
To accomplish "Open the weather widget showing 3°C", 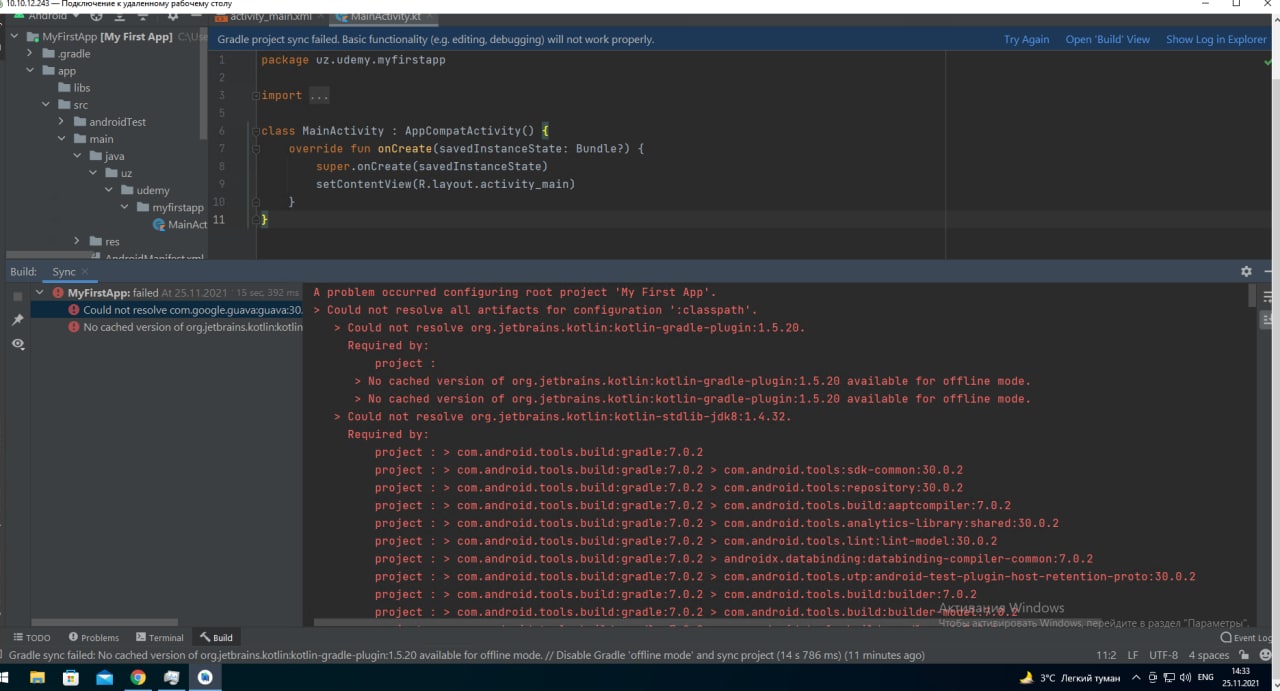I will (1070, 677).
